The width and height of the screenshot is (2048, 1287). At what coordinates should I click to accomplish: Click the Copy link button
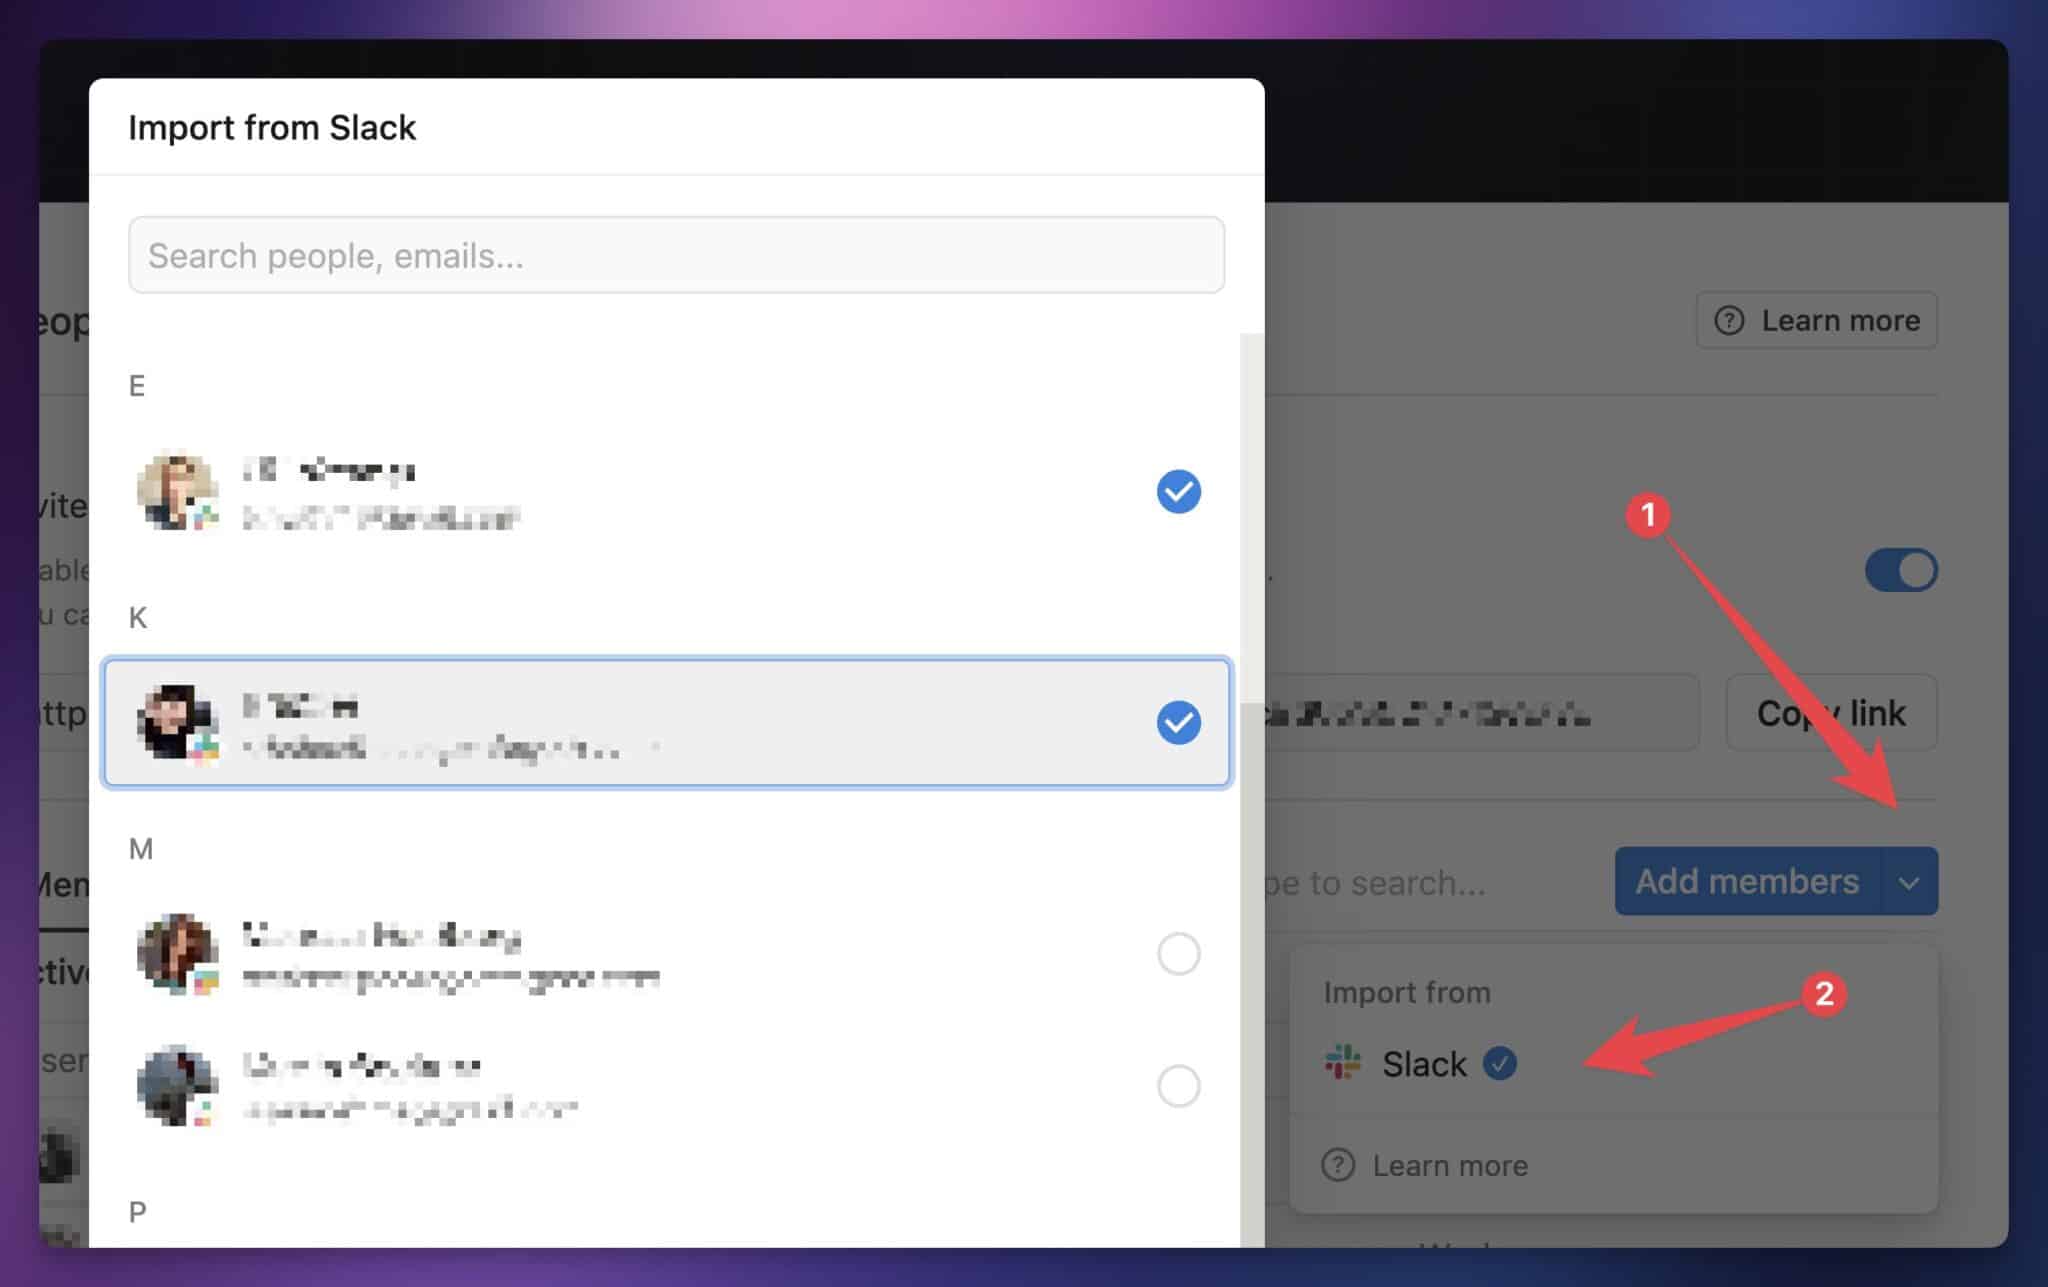[1830, 712]
